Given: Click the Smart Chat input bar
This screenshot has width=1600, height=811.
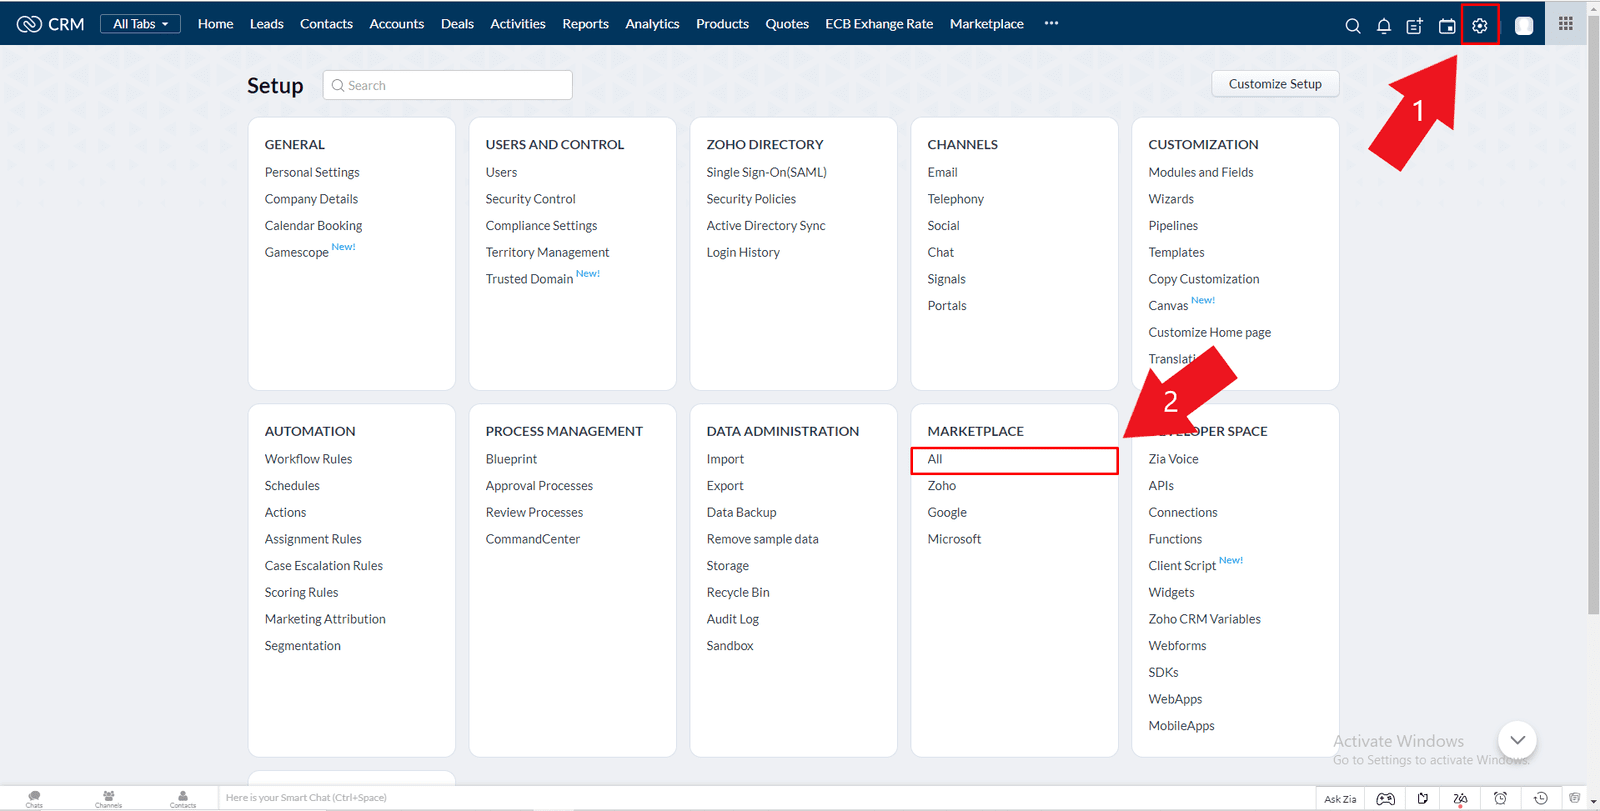Looking at the screenshot, I should (765, 798).
